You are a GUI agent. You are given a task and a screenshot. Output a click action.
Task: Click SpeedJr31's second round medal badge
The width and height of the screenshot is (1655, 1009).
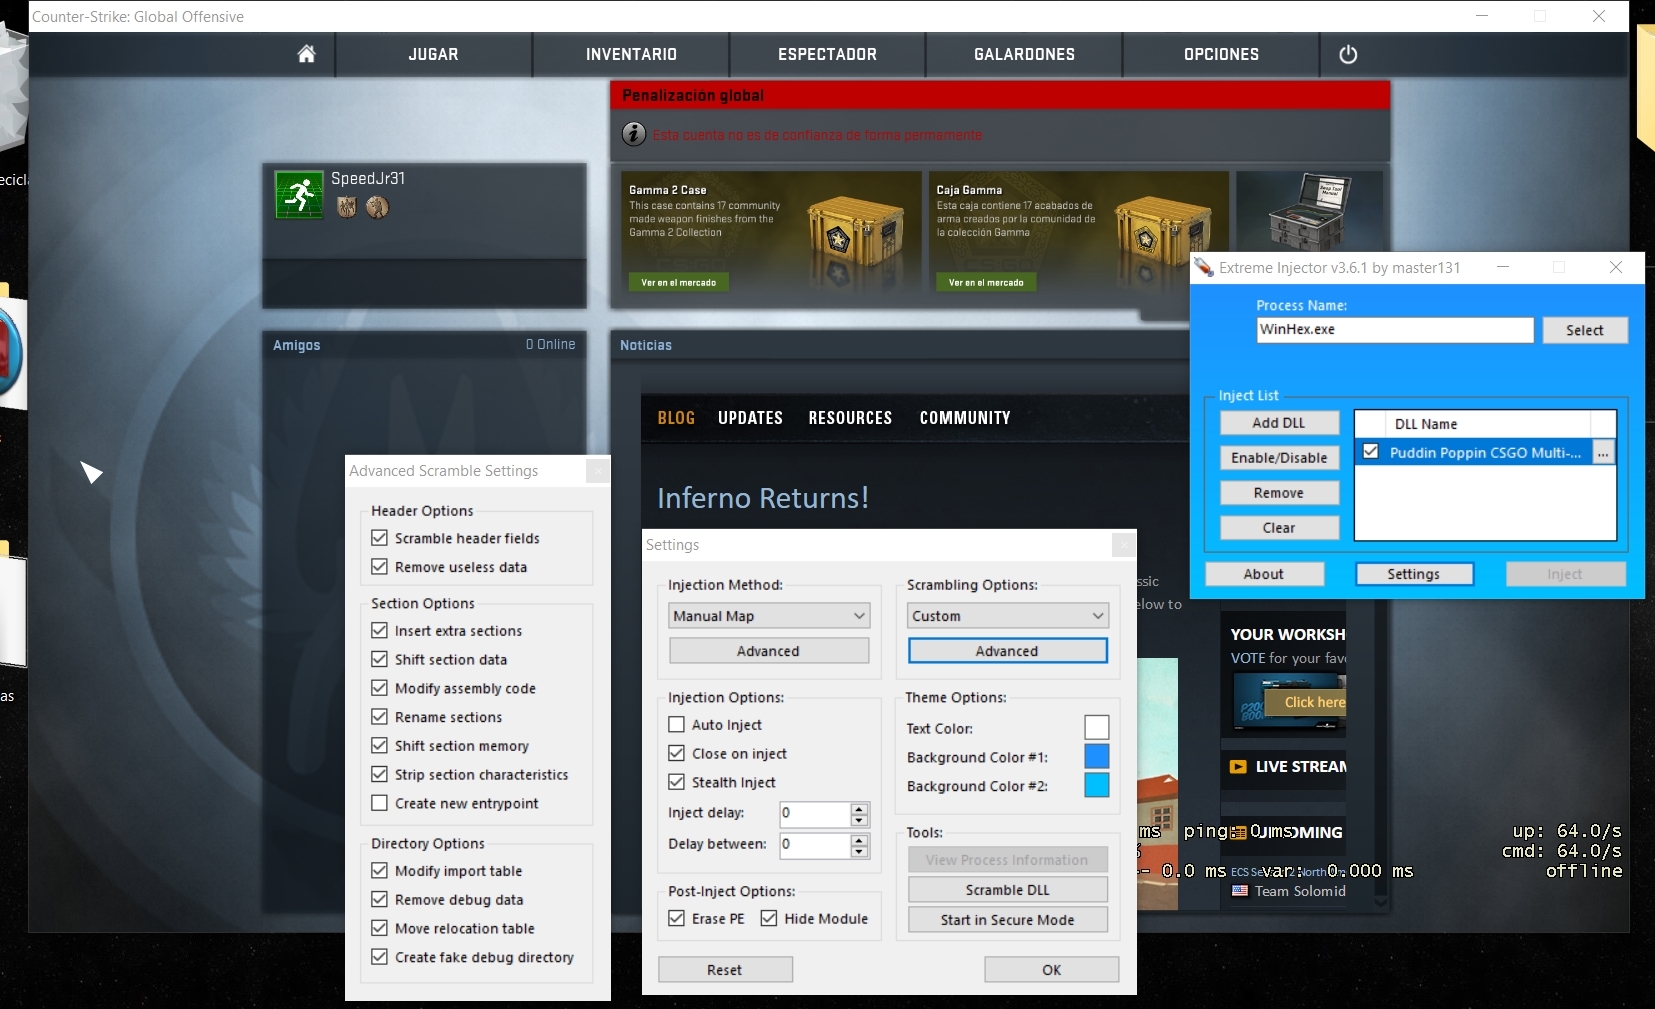pos(377,207)
